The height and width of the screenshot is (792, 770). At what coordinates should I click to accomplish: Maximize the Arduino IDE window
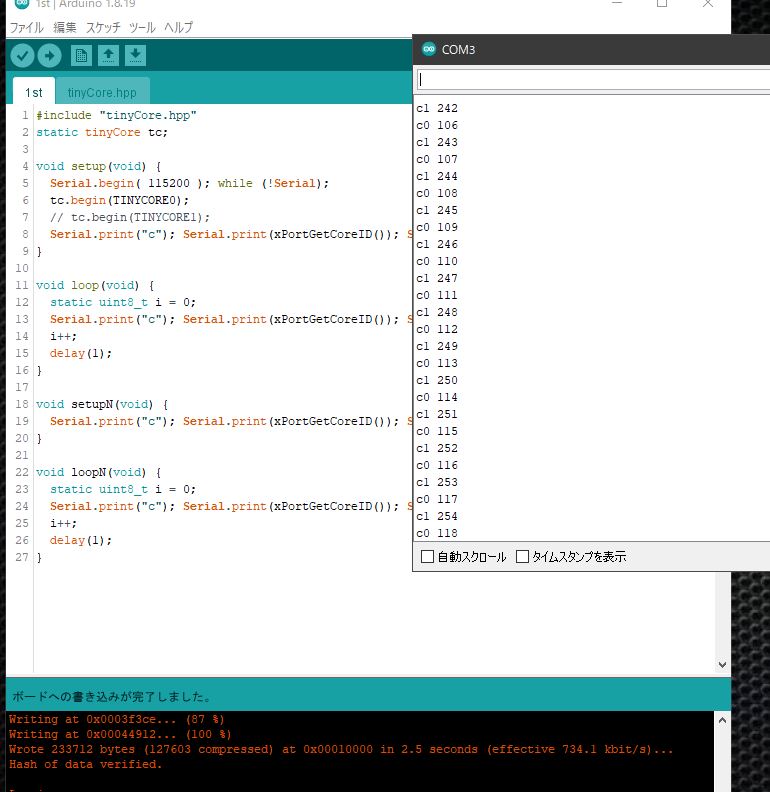coord(661,4)
